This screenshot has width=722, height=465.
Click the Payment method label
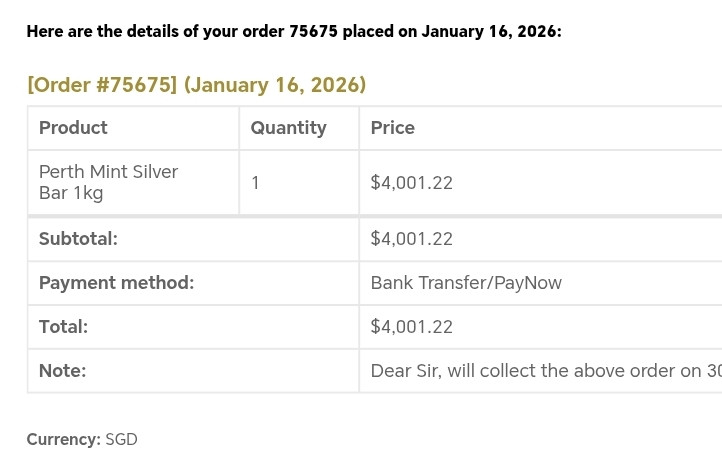(x=116, y=283)
